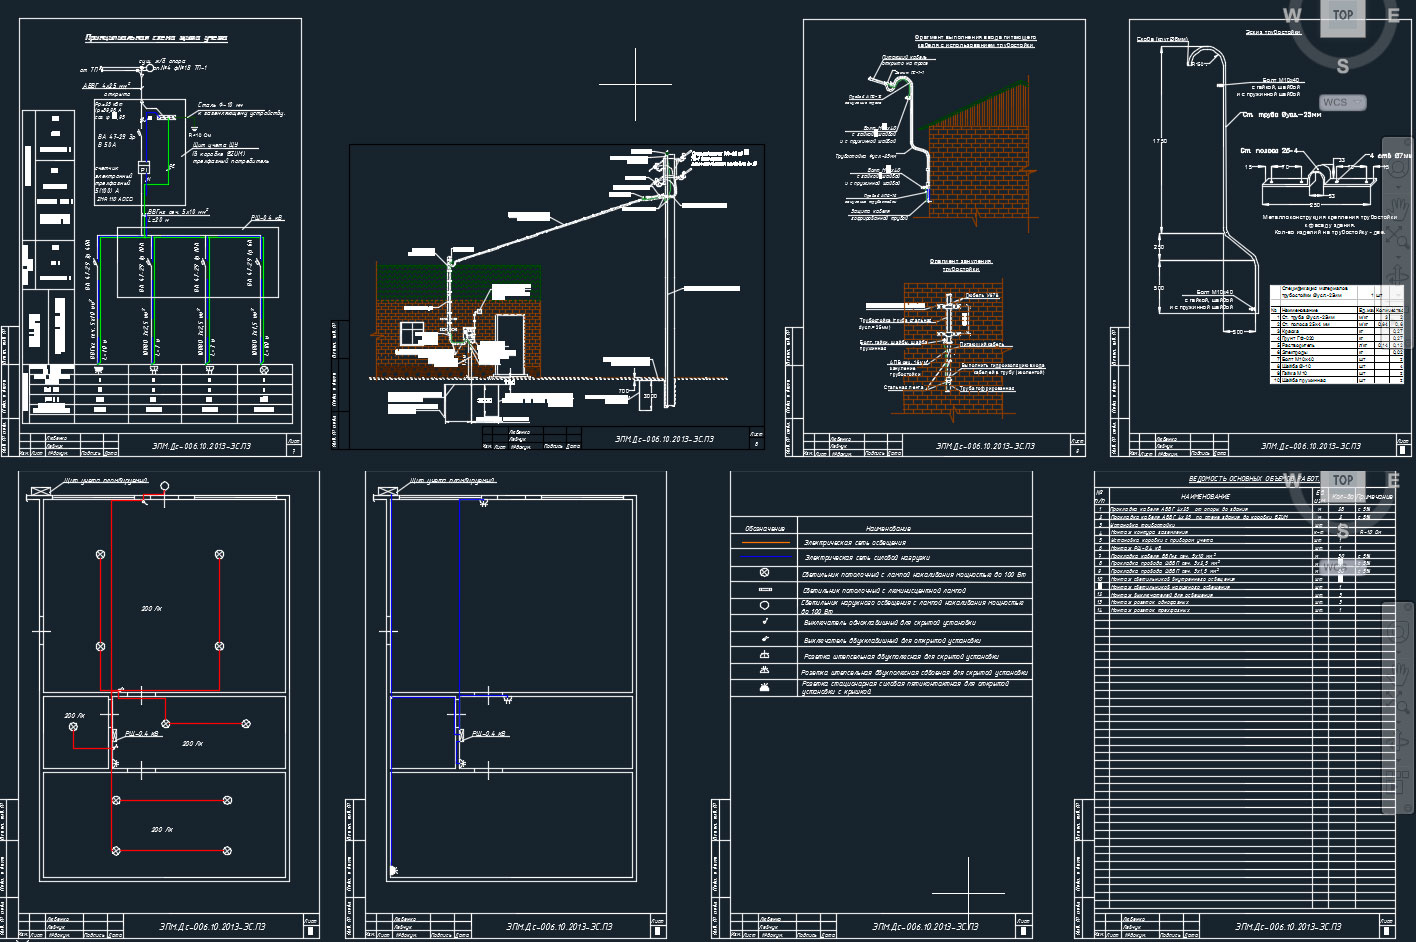Select the 'ВА 47-29 3р' breaker label in the meter board
Screen dimensions: 1416x942
[x=117, y=136]
